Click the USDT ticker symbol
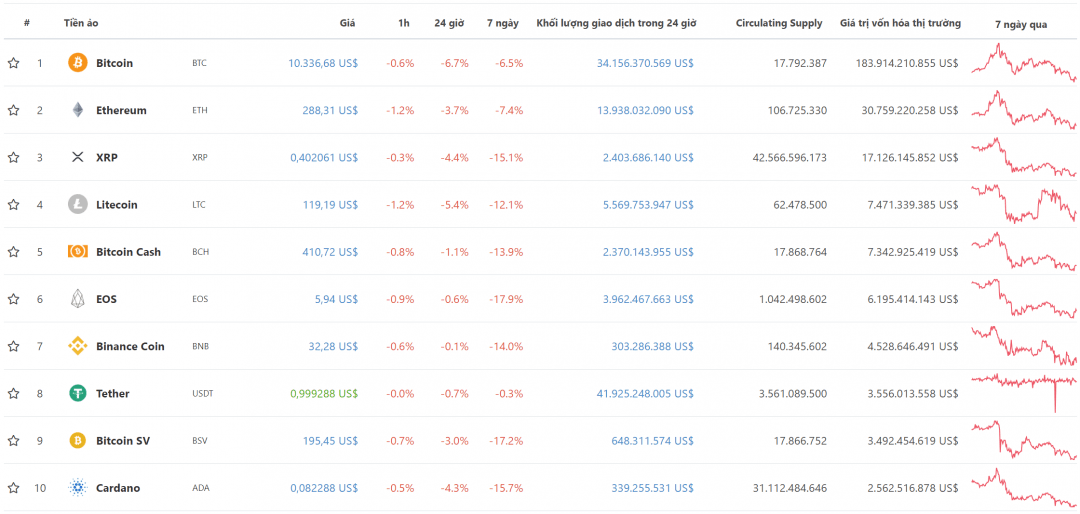This screenshot has width=1080, height=514. 202,393
